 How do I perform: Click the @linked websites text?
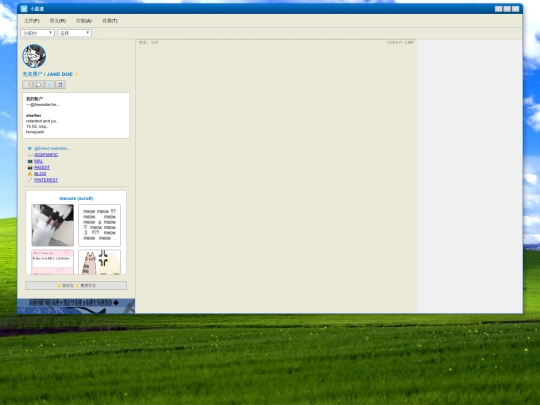click(52, 148)
